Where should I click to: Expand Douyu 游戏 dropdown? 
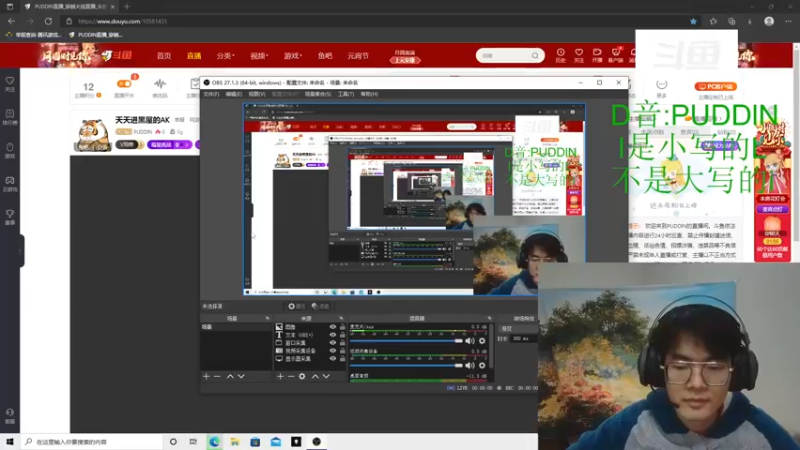(x=293, y=56)
